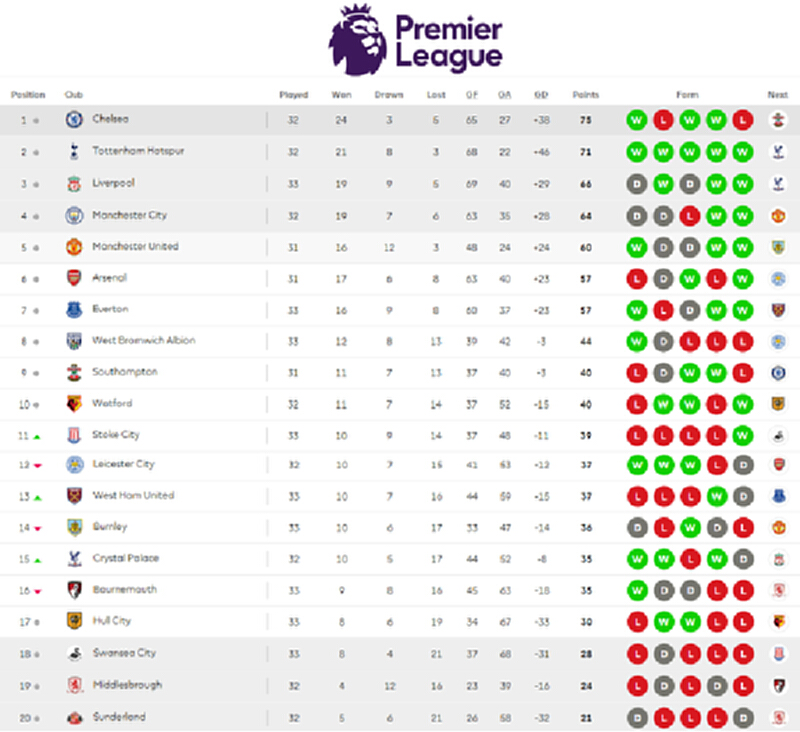The image size is (800, 732).
Task: Click the Arsenal club crest
Action: (x=74, y=279)
